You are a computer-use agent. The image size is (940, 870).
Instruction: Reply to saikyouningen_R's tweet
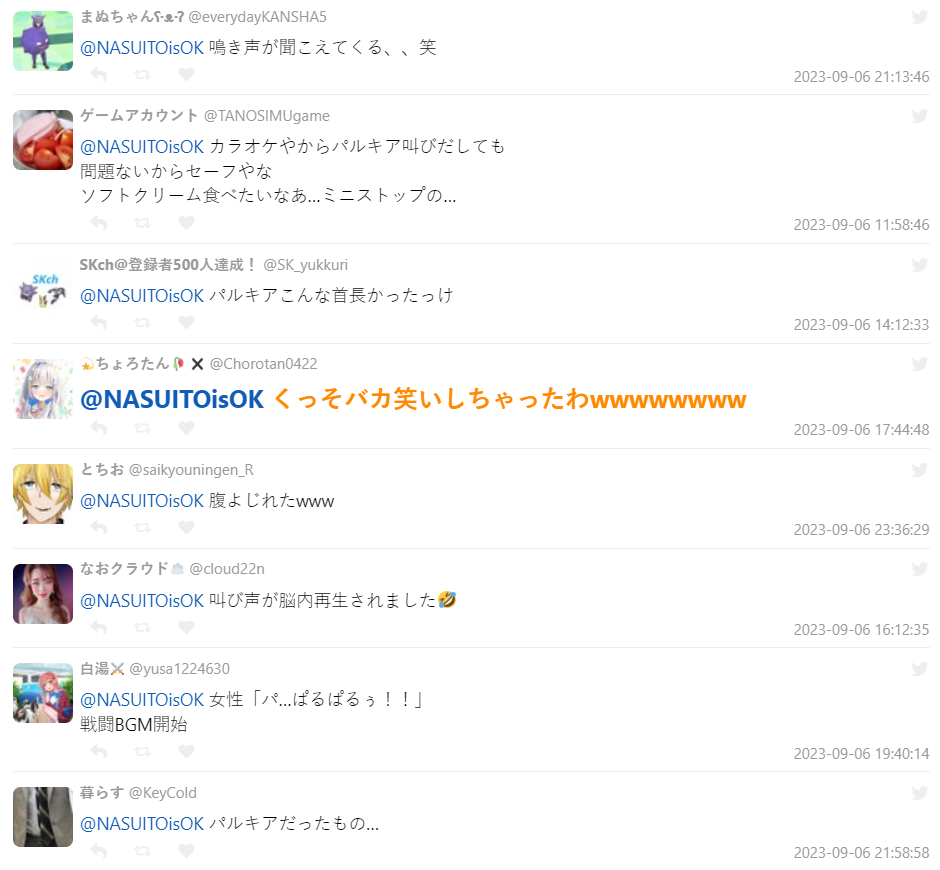pyautogui.click(x=99, y=528)
